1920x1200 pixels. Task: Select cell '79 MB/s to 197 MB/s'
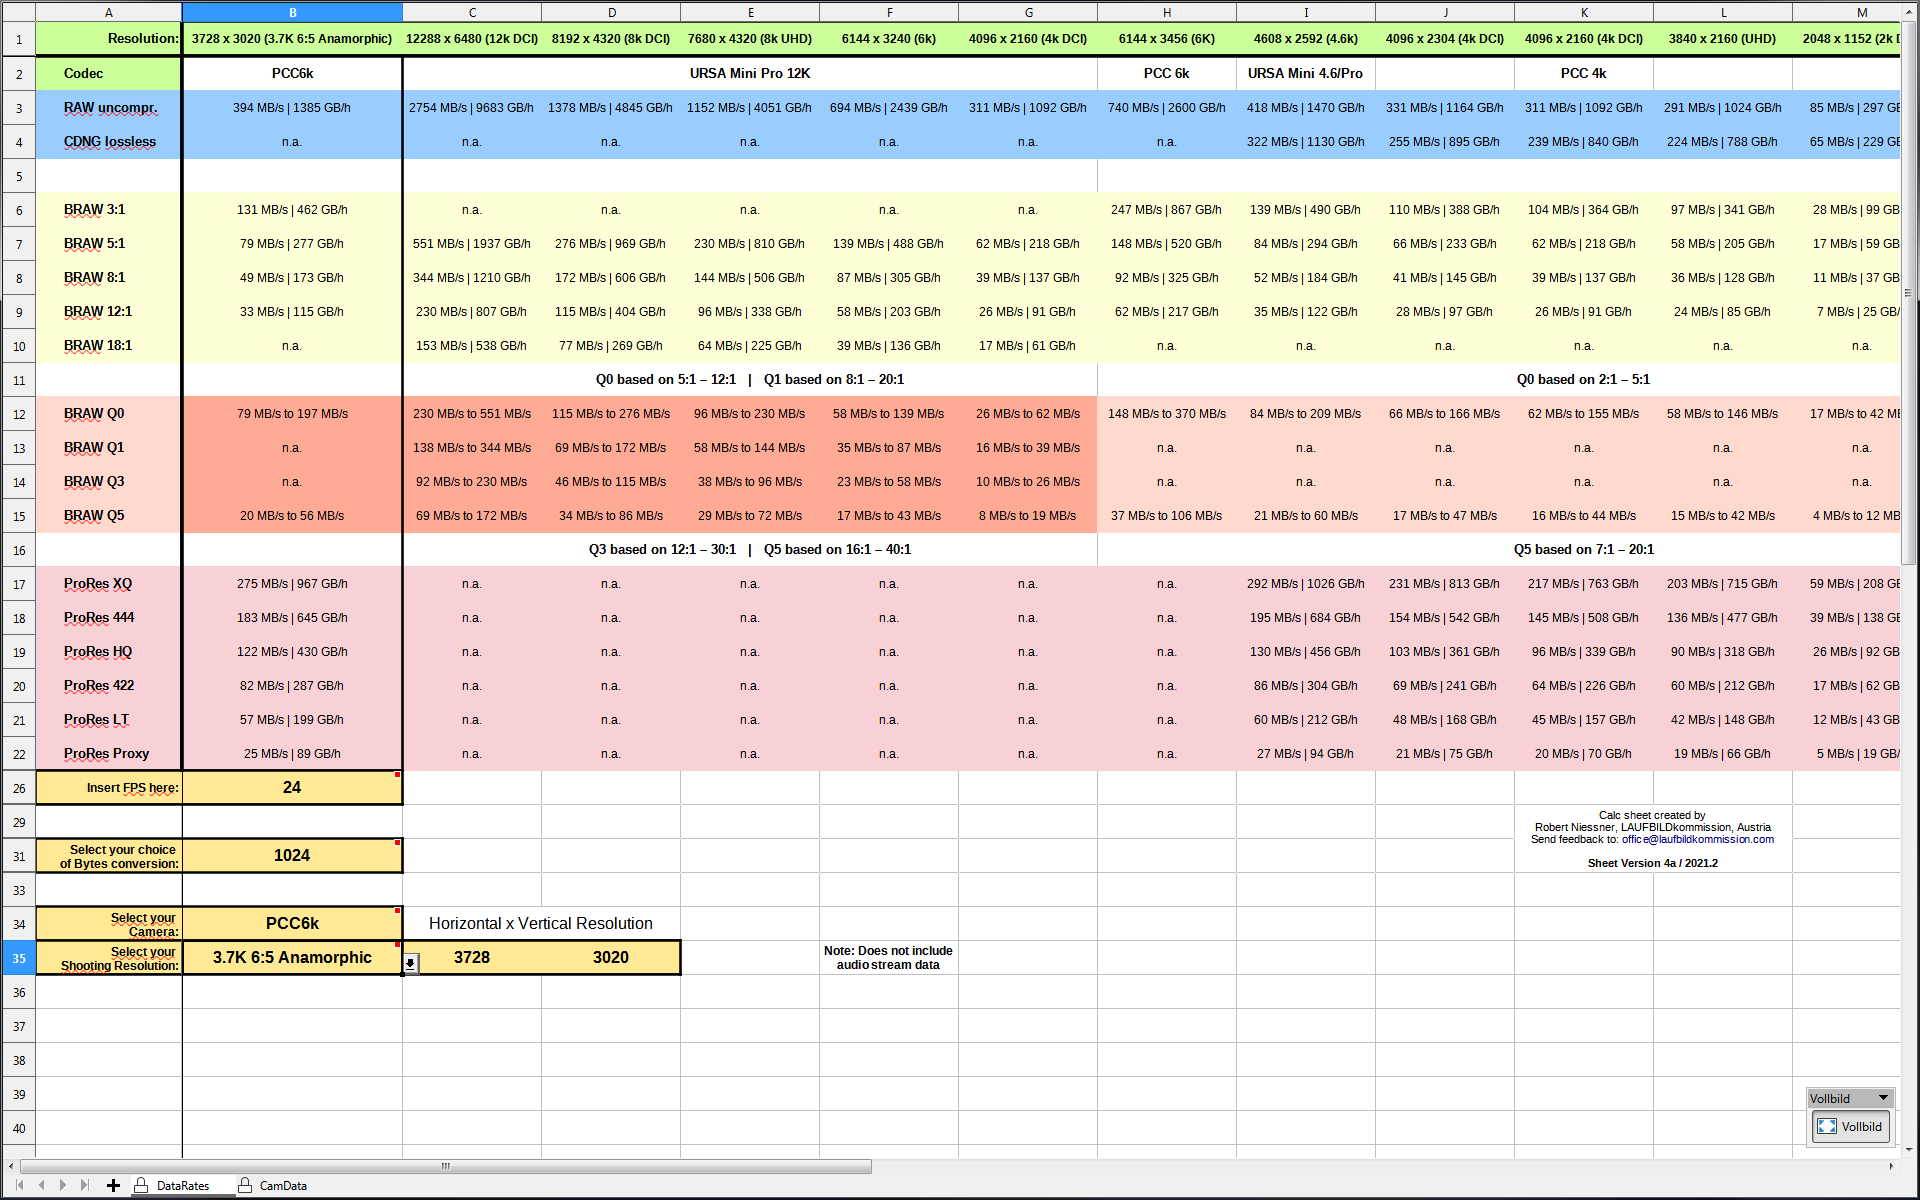pyautogui.click(x=292, y=414)
